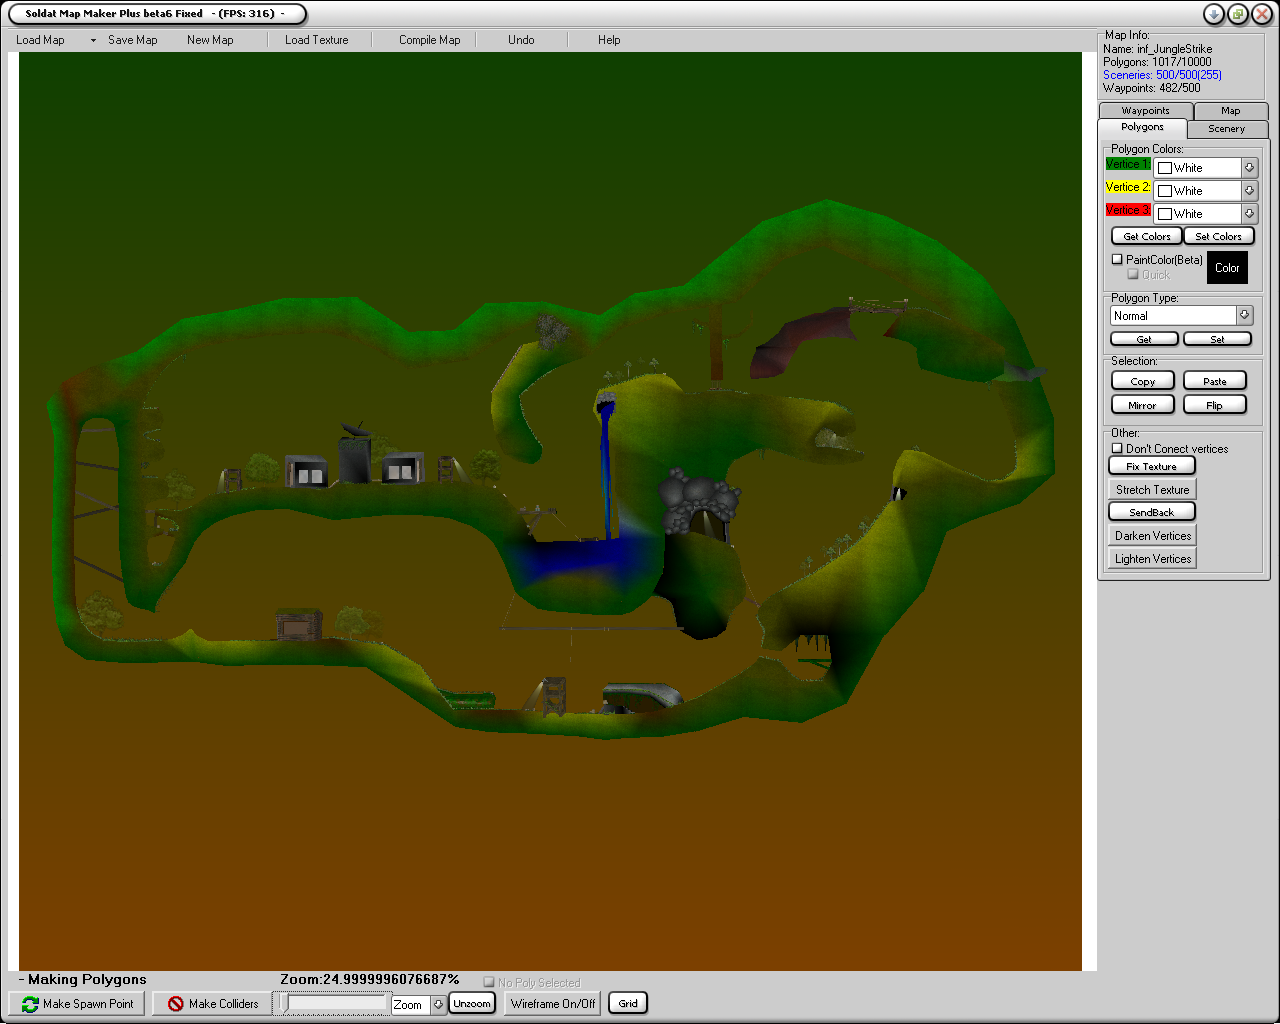Open the black Color picker swatch
This screenshot has height=1024, width=1280.
point(1227,268)
